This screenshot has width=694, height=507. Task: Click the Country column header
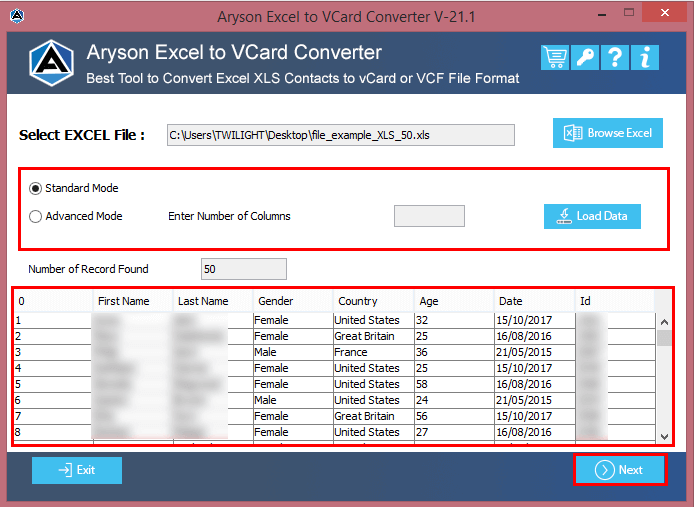[x=374, y=302]
